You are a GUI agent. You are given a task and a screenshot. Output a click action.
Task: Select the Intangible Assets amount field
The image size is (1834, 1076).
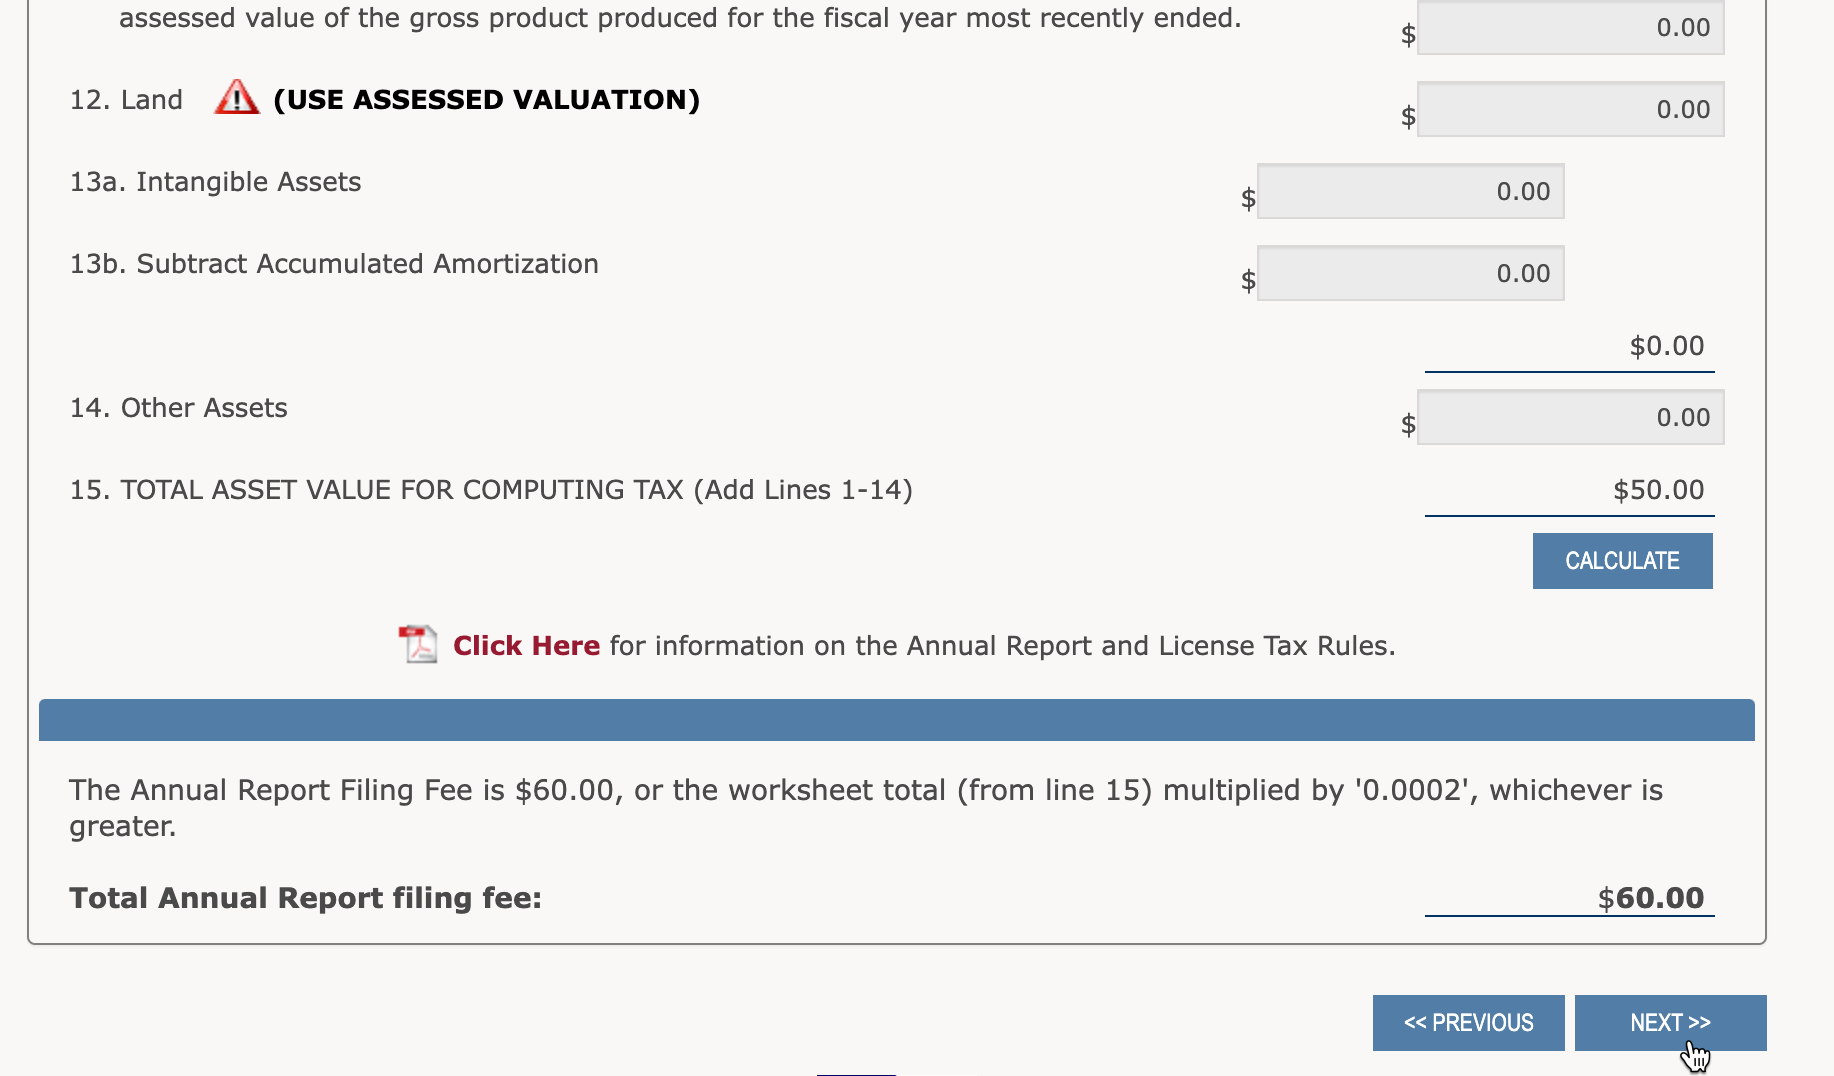pyautogui.click(x=1410, y=192)
